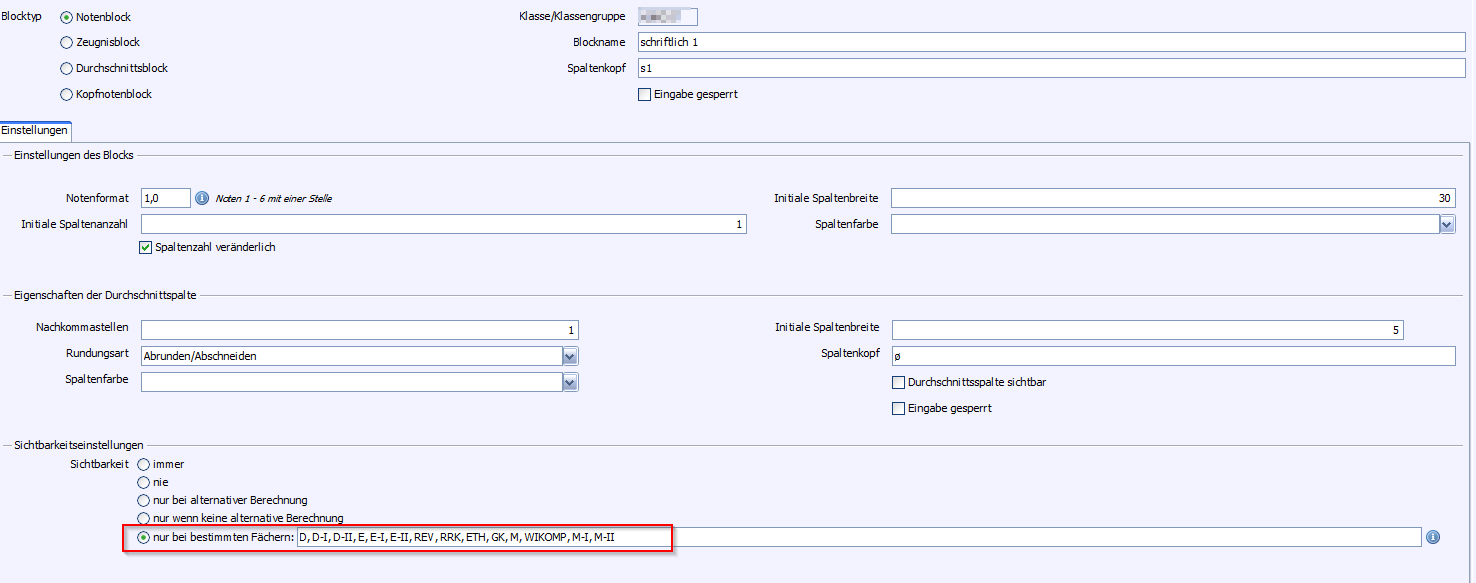Select nur bei alternativer Berechnung option

(x=144, y=500)
